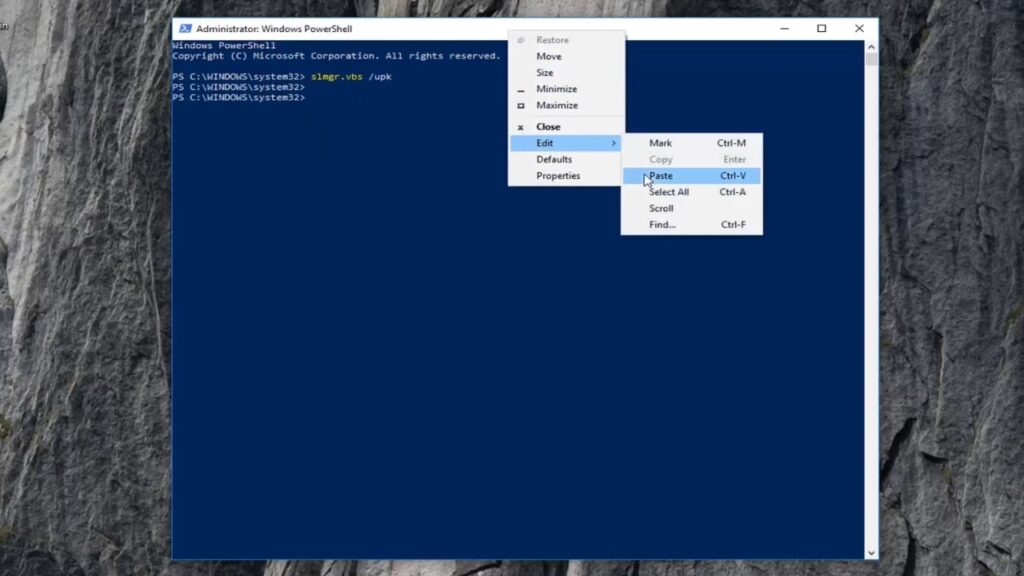Open the Edit submenu entry
The width and height of the screenshot is (1024, 576).
point(566,143)
